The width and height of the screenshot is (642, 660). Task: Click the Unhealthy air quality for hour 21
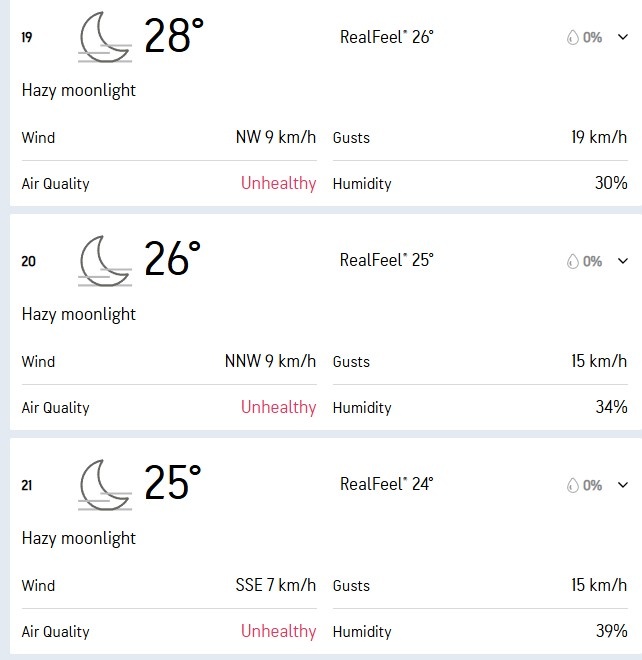tap(278, 631)
